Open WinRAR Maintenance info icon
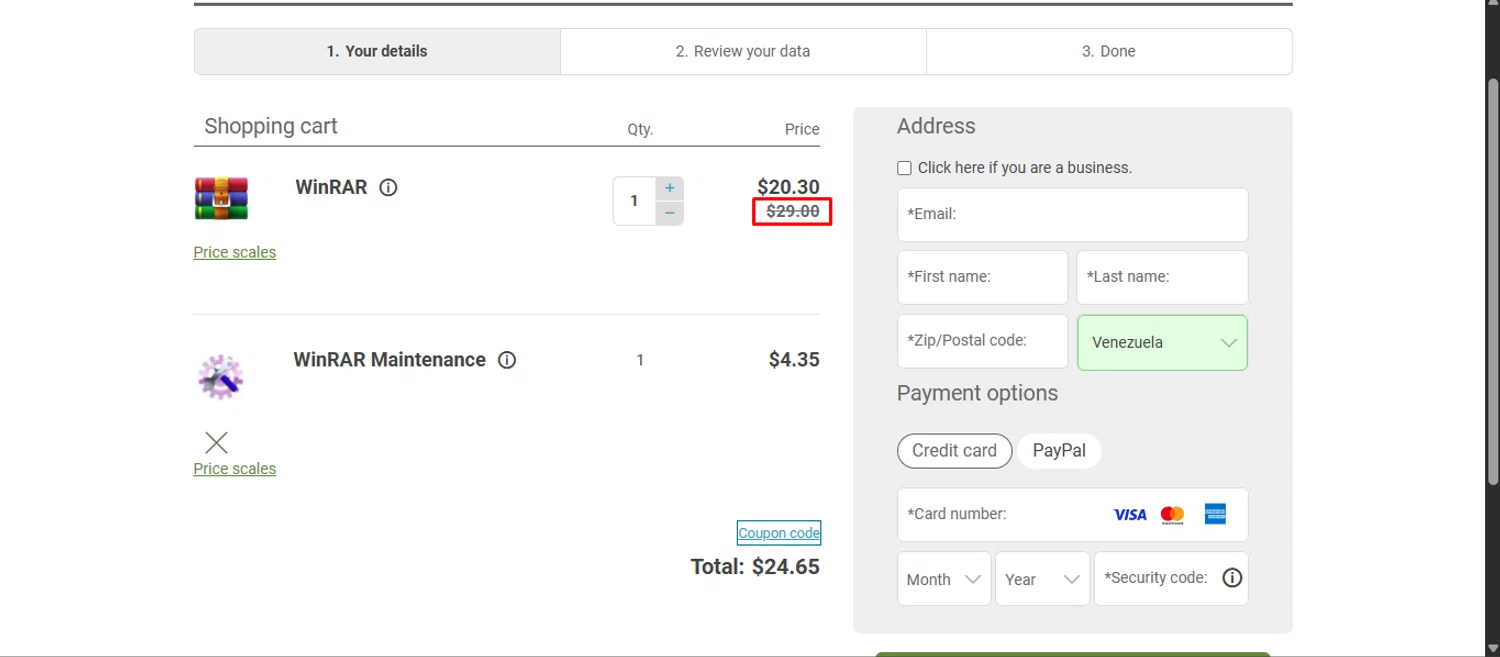Viewport: 1500px width, 657px height. (x=507, y=360)
